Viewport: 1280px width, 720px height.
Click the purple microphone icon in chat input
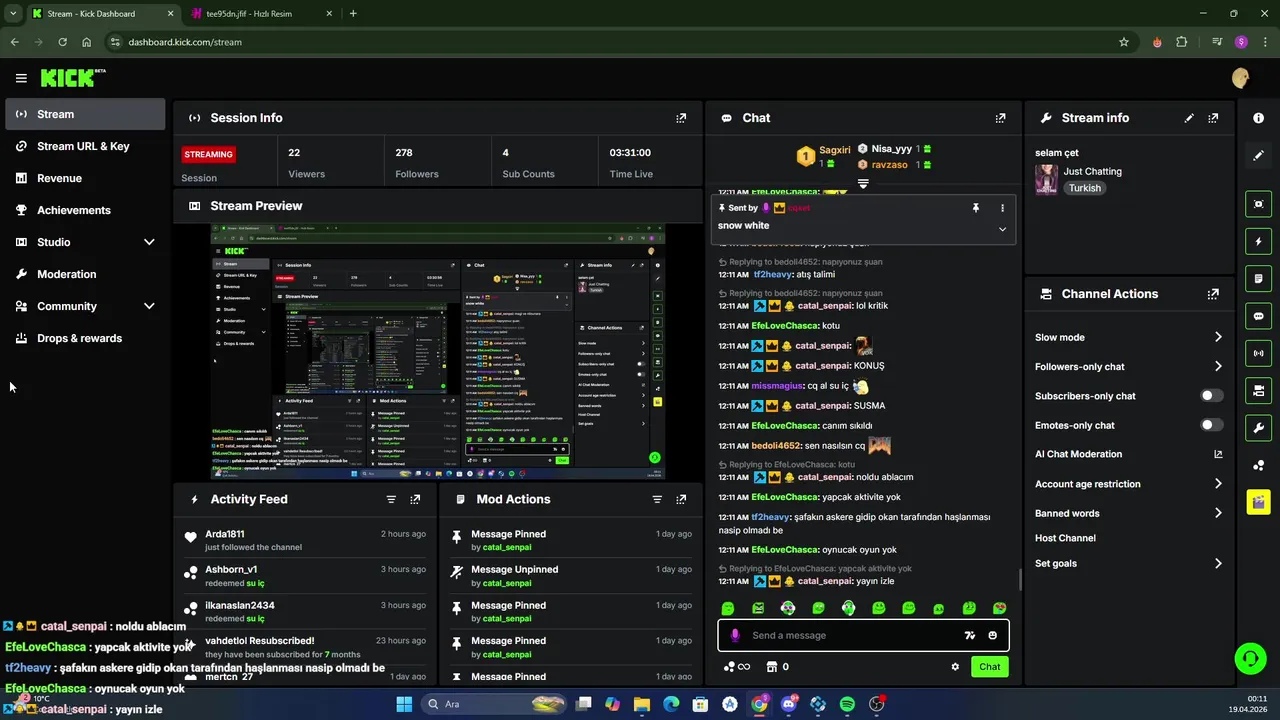tap(735, 635)
